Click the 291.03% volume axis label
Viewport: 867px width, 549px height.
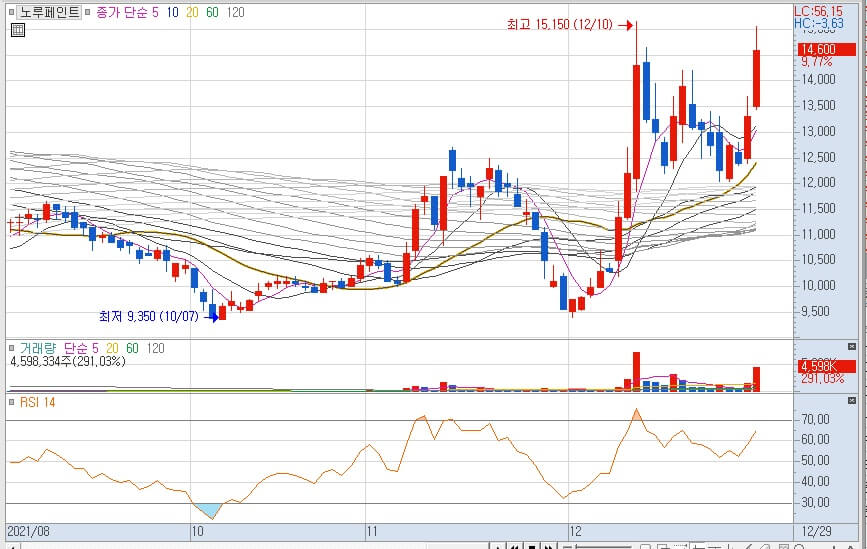[x=823, y=379]
